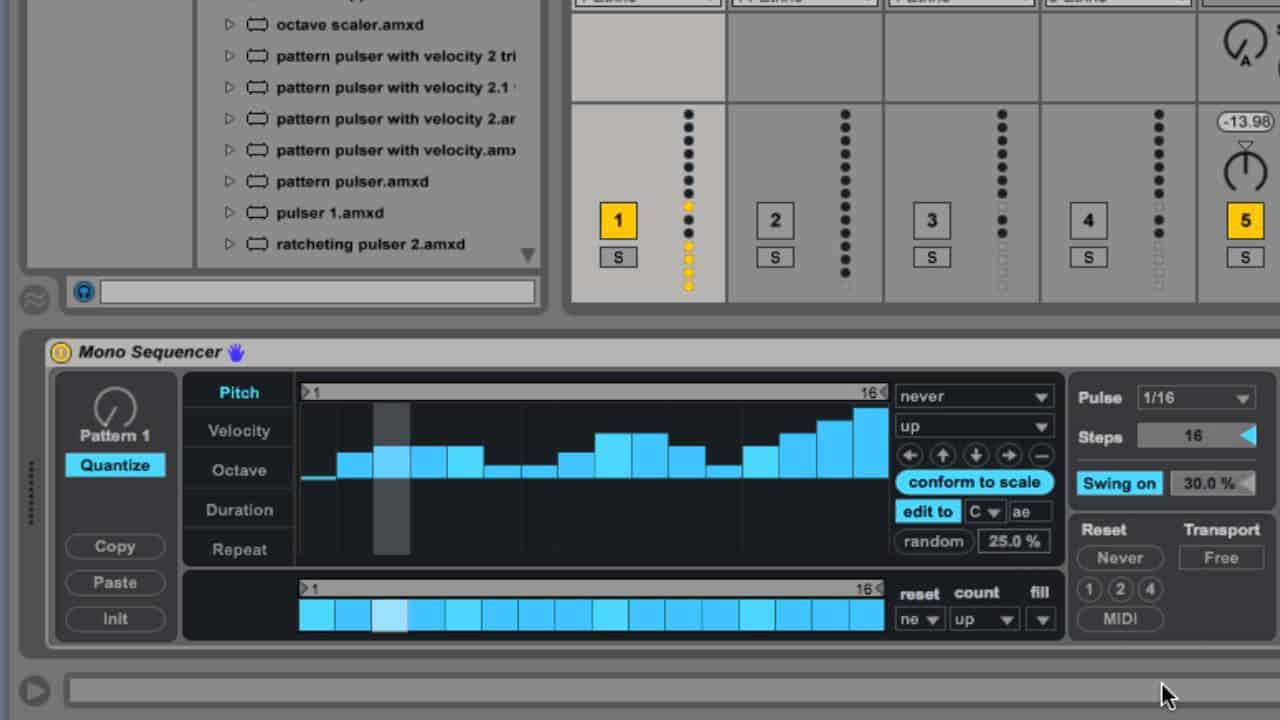Click the shift-up arrow icon

pos(943,455)
